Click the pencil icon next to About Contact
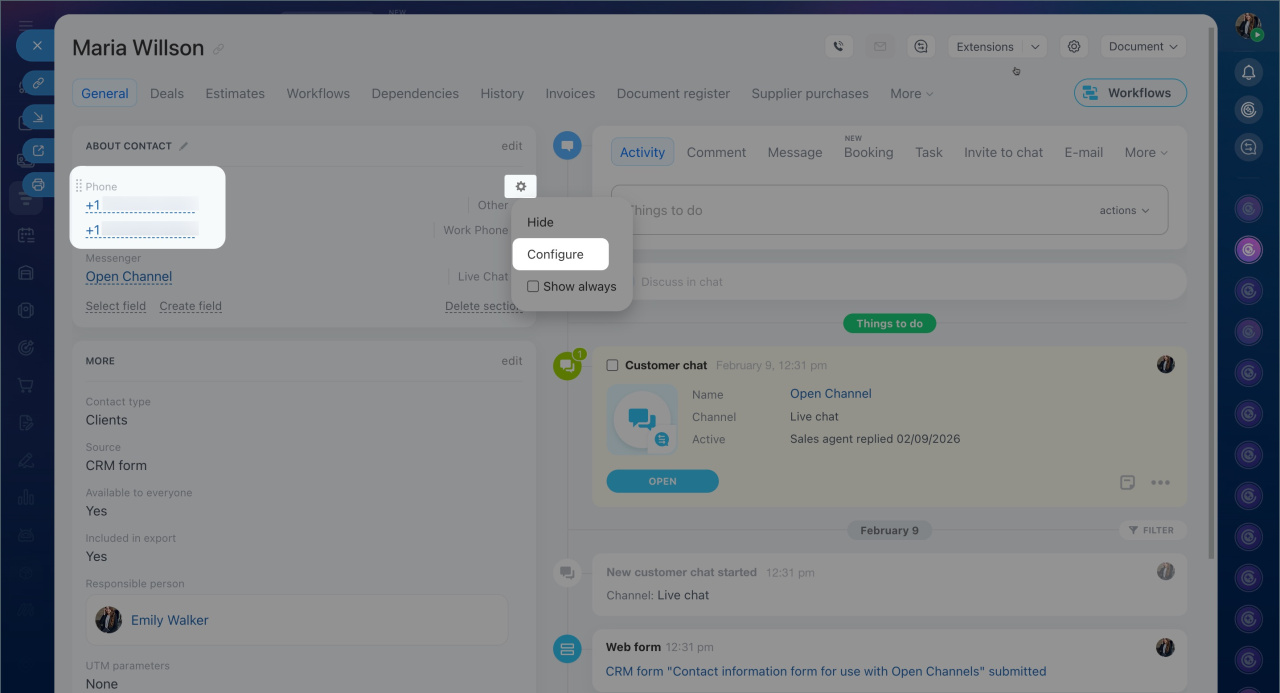The image size is (1280, 693). tap(184, 146)
